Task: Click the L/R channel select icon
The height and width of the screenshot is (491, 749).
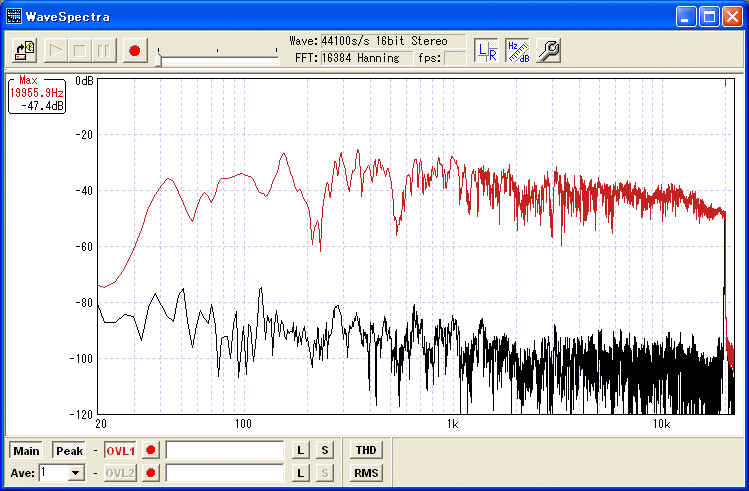Action: coord(487,50)
